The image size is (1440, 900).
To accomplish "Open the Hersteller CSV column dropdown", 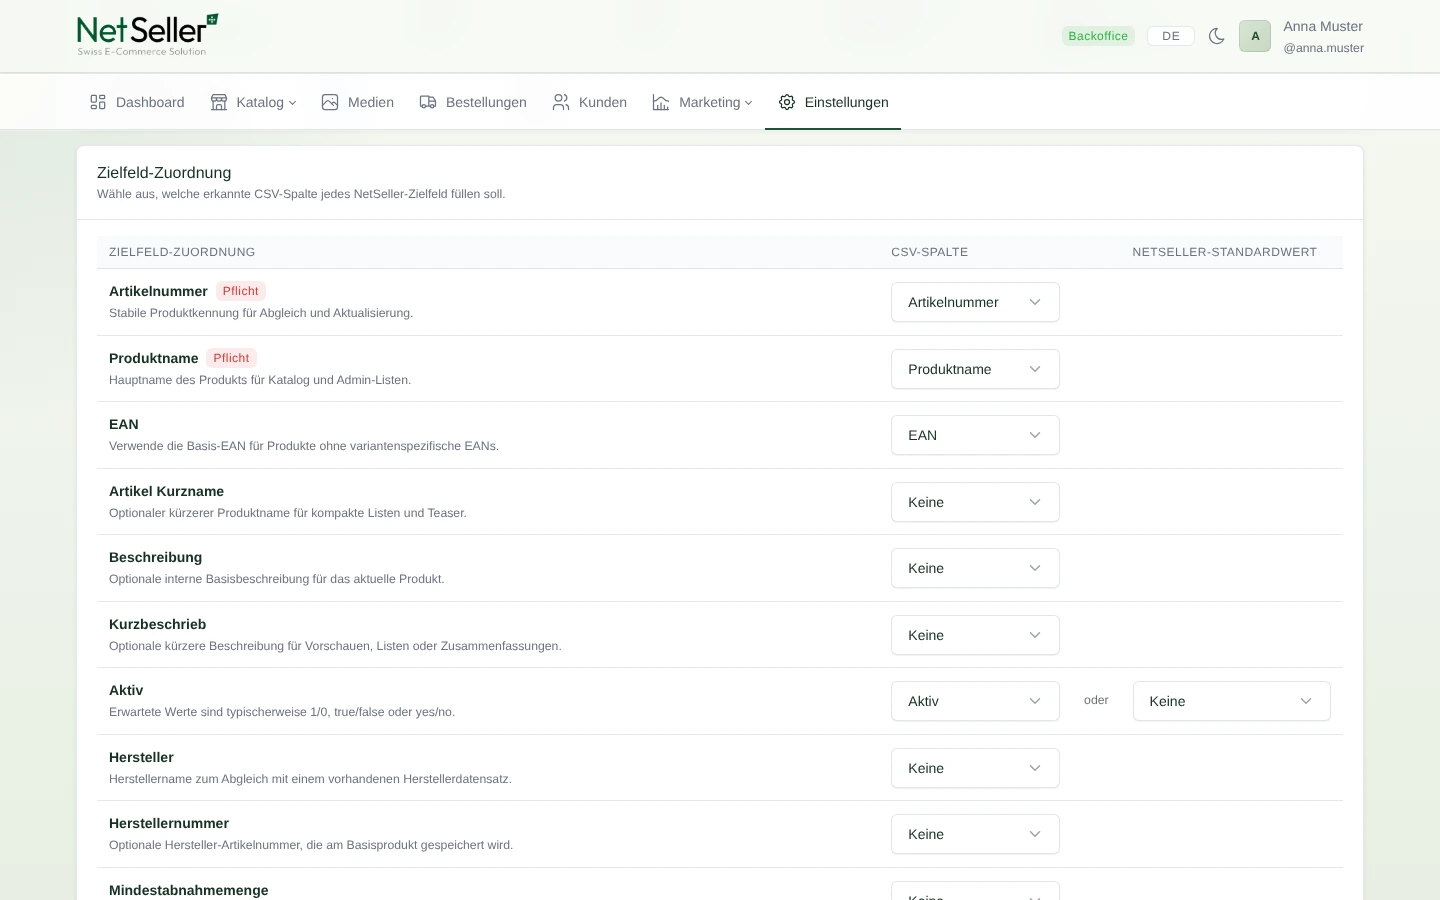I will click(x=975, y=768).
